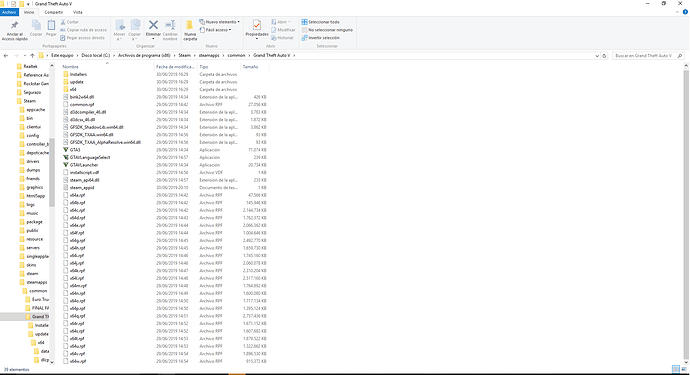Go back with the left arrow
Image resolution: width=690 pixels, height=375 pixels.
(6, 55)
